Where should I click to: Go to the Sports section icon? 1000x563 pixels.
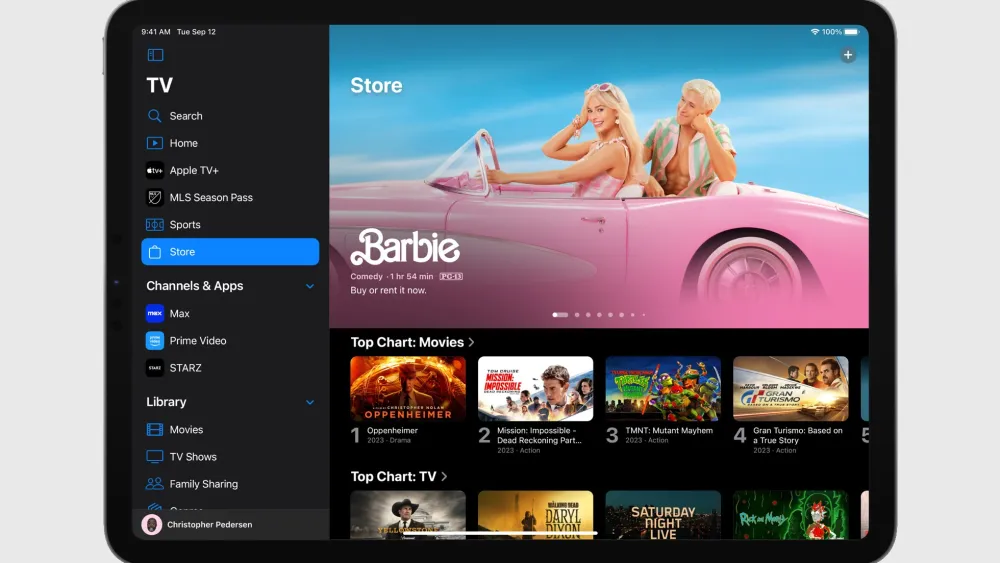155,225
